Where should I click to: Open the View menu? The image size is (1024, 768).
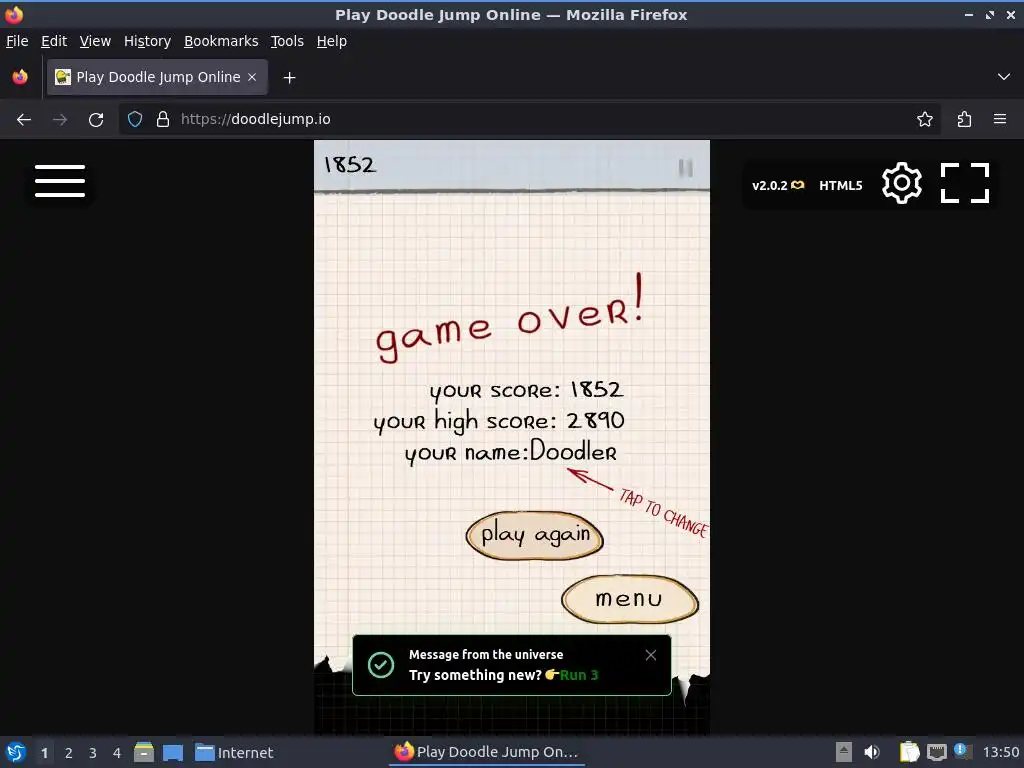(95, 41)
